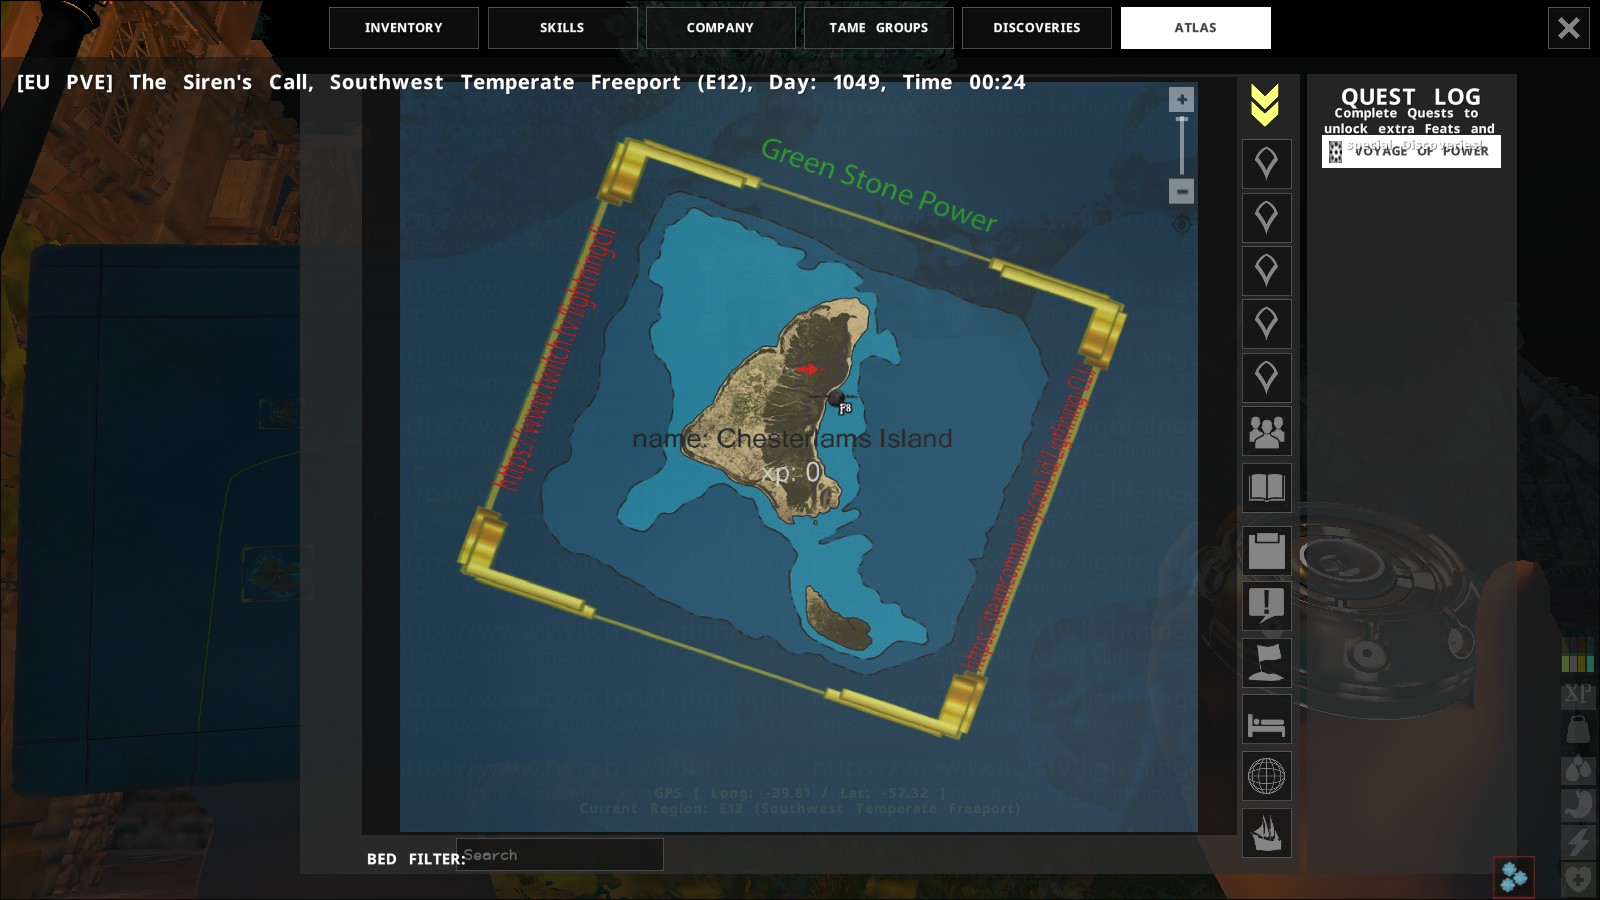Click the flag on island claim icon
This screenshot has width=1600, height=900.
coord(1267,663)
